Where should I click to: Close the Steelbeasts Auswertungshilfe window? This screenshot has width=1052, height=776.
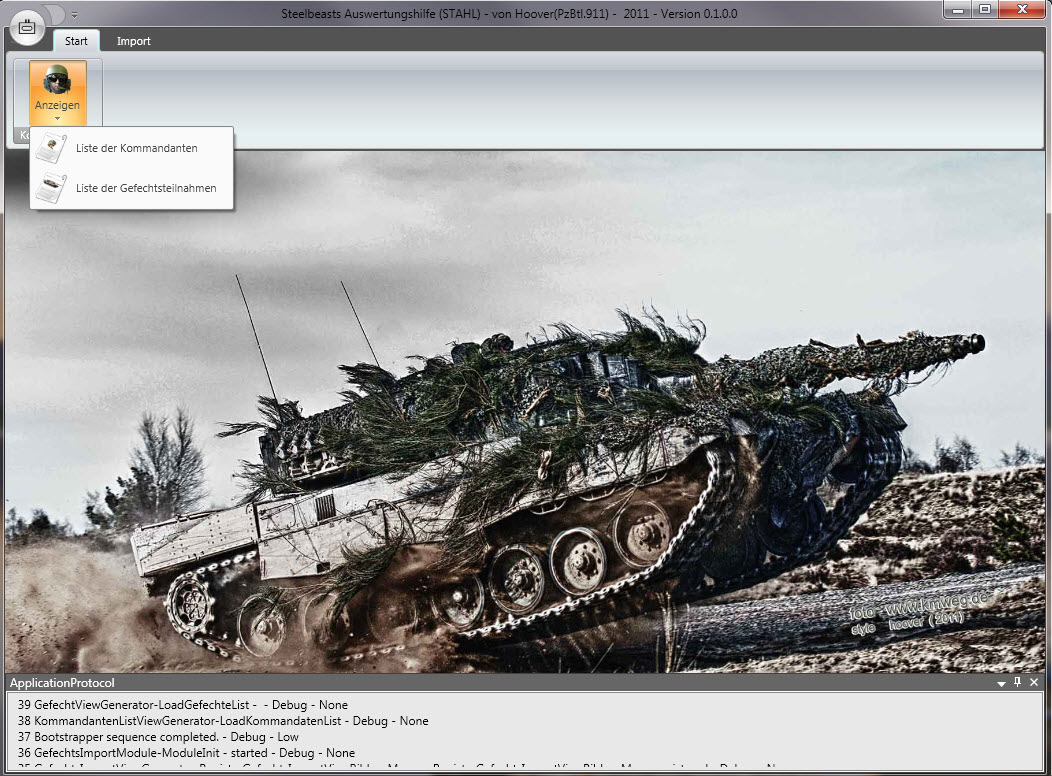(1021, 9)
